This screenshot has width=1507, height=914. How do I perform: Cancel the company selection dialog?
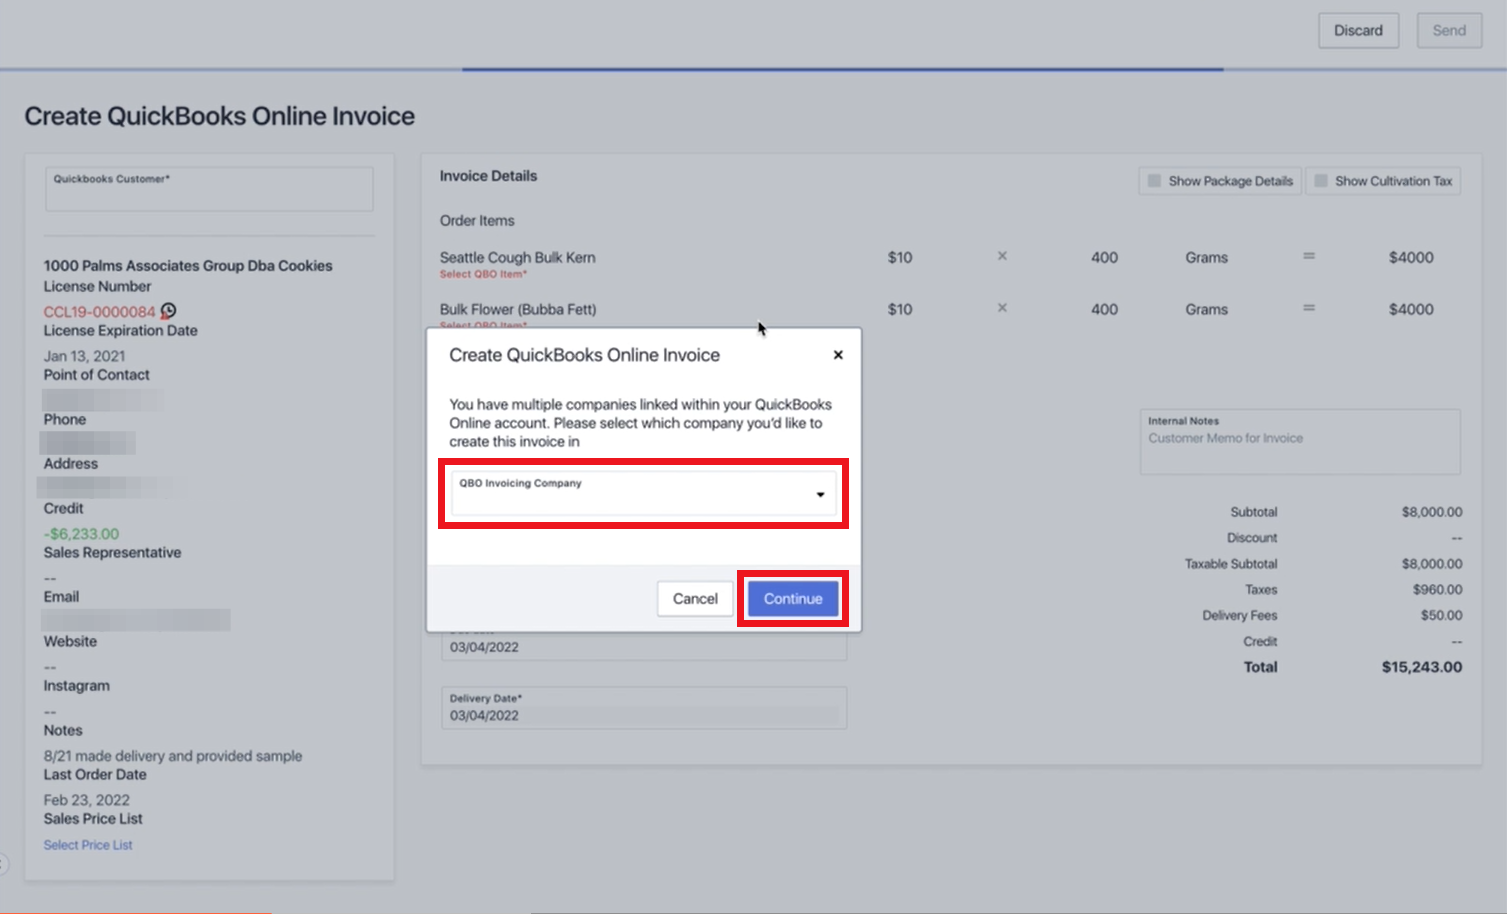tap(694, 598)
